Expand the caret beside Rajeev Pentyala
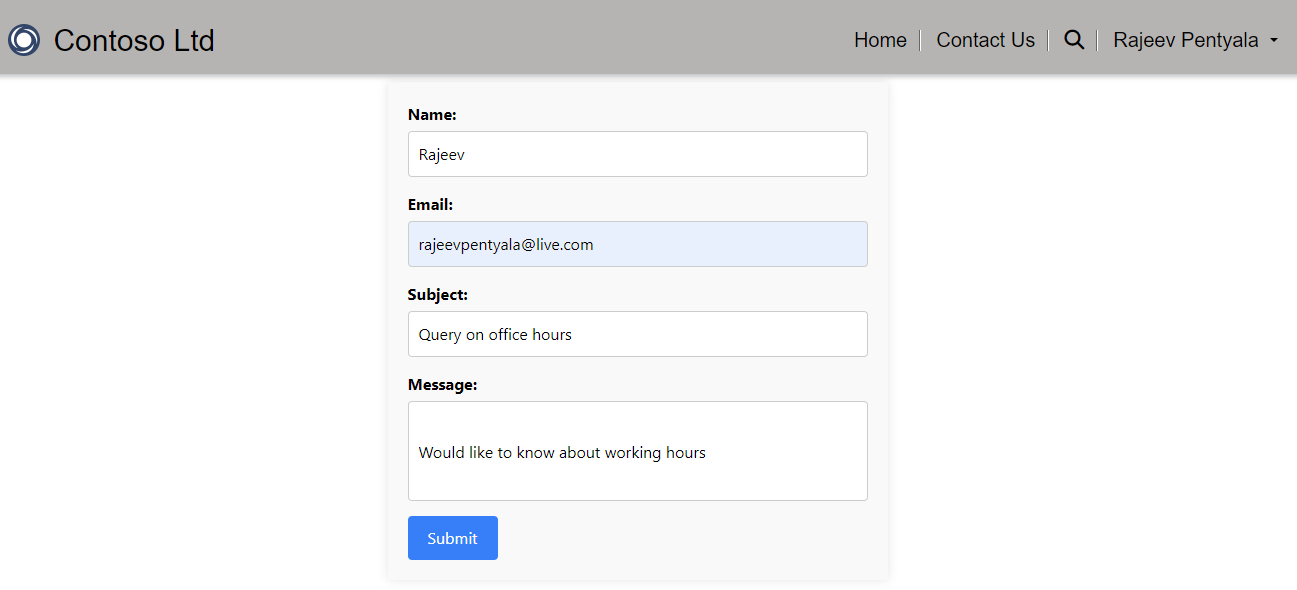This screenshot has height=590, width=1297. (x=1274, y=41)
